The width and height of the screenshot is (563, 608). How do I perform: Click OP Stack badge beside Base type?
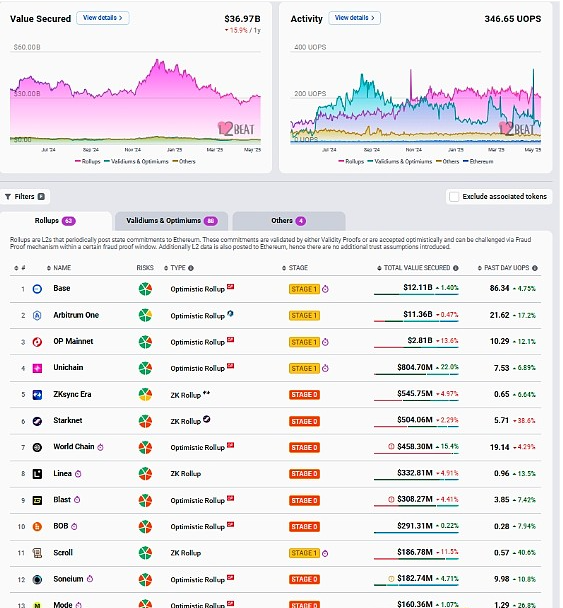230,287
